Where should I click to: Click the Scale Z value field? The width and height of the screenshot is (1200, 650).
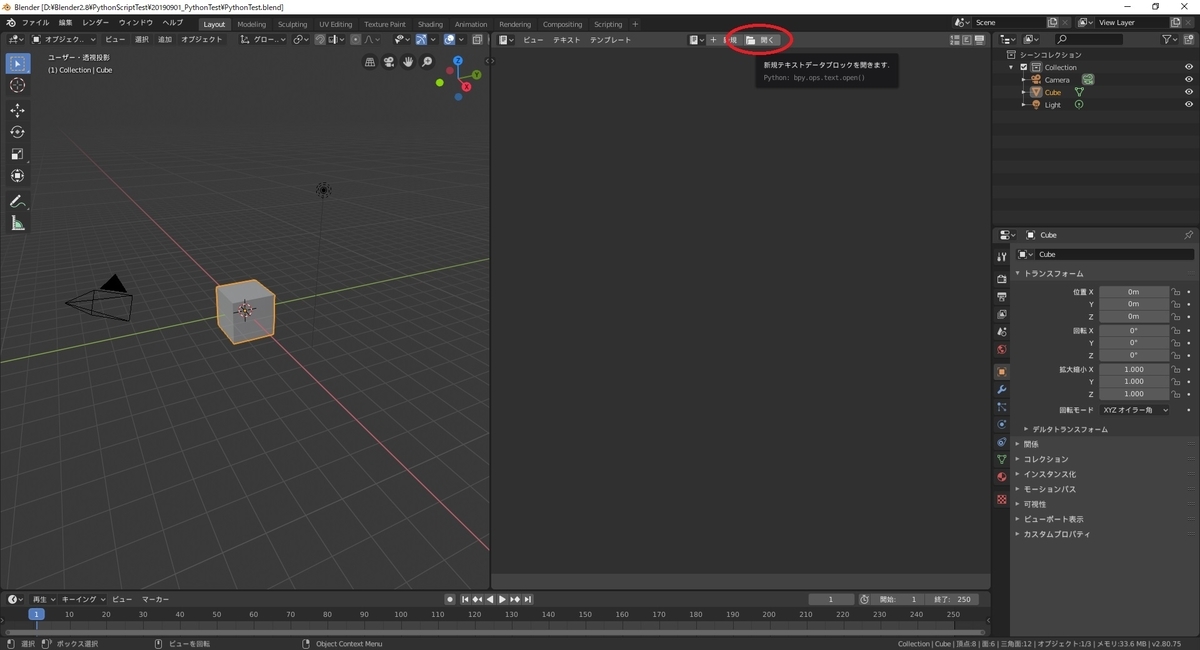click(x=1134, y=394)
